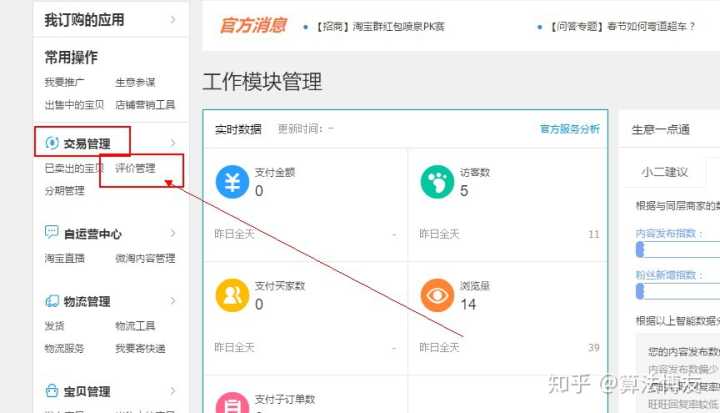Click the 实时数据 panel title
Image resolution: width=720 pixels, height=413 pixels.
pos(238,130)
